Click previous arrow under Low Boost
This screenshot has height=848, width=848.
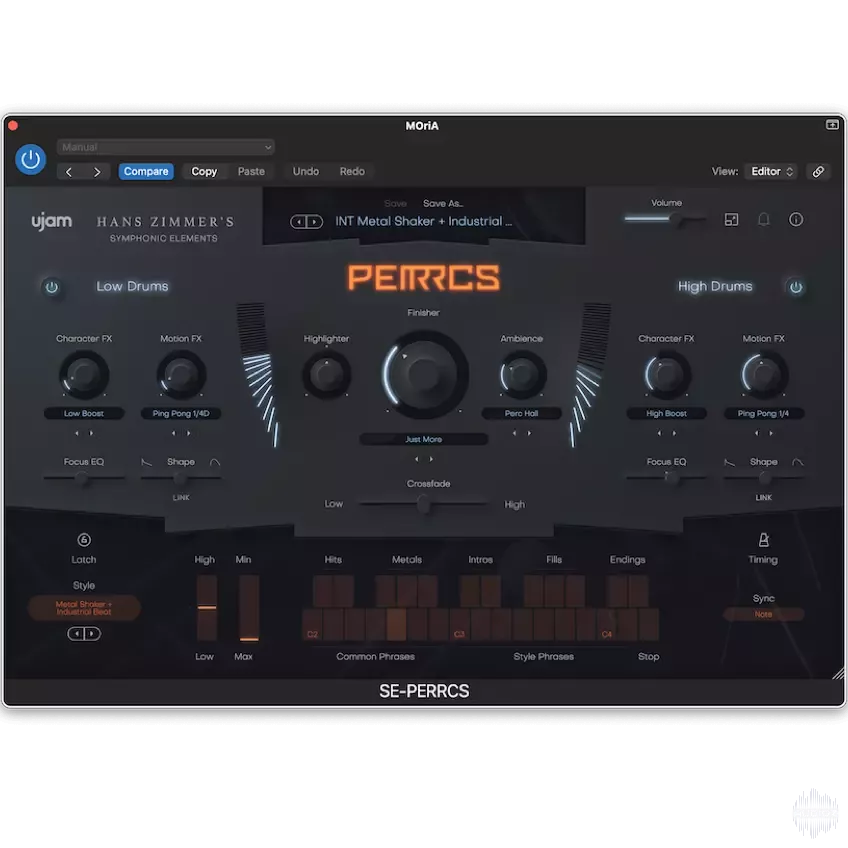(x=77, y=433)
